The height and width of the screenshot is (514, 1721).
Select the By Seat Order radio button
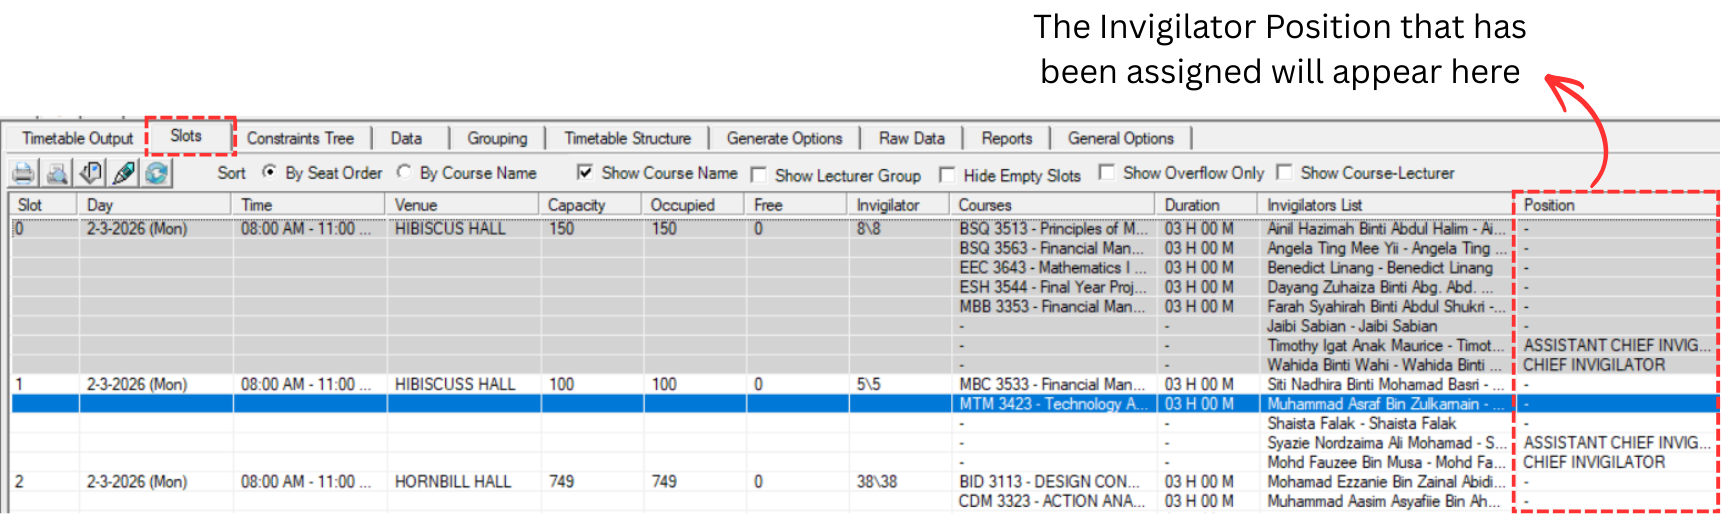coord(269,172)
